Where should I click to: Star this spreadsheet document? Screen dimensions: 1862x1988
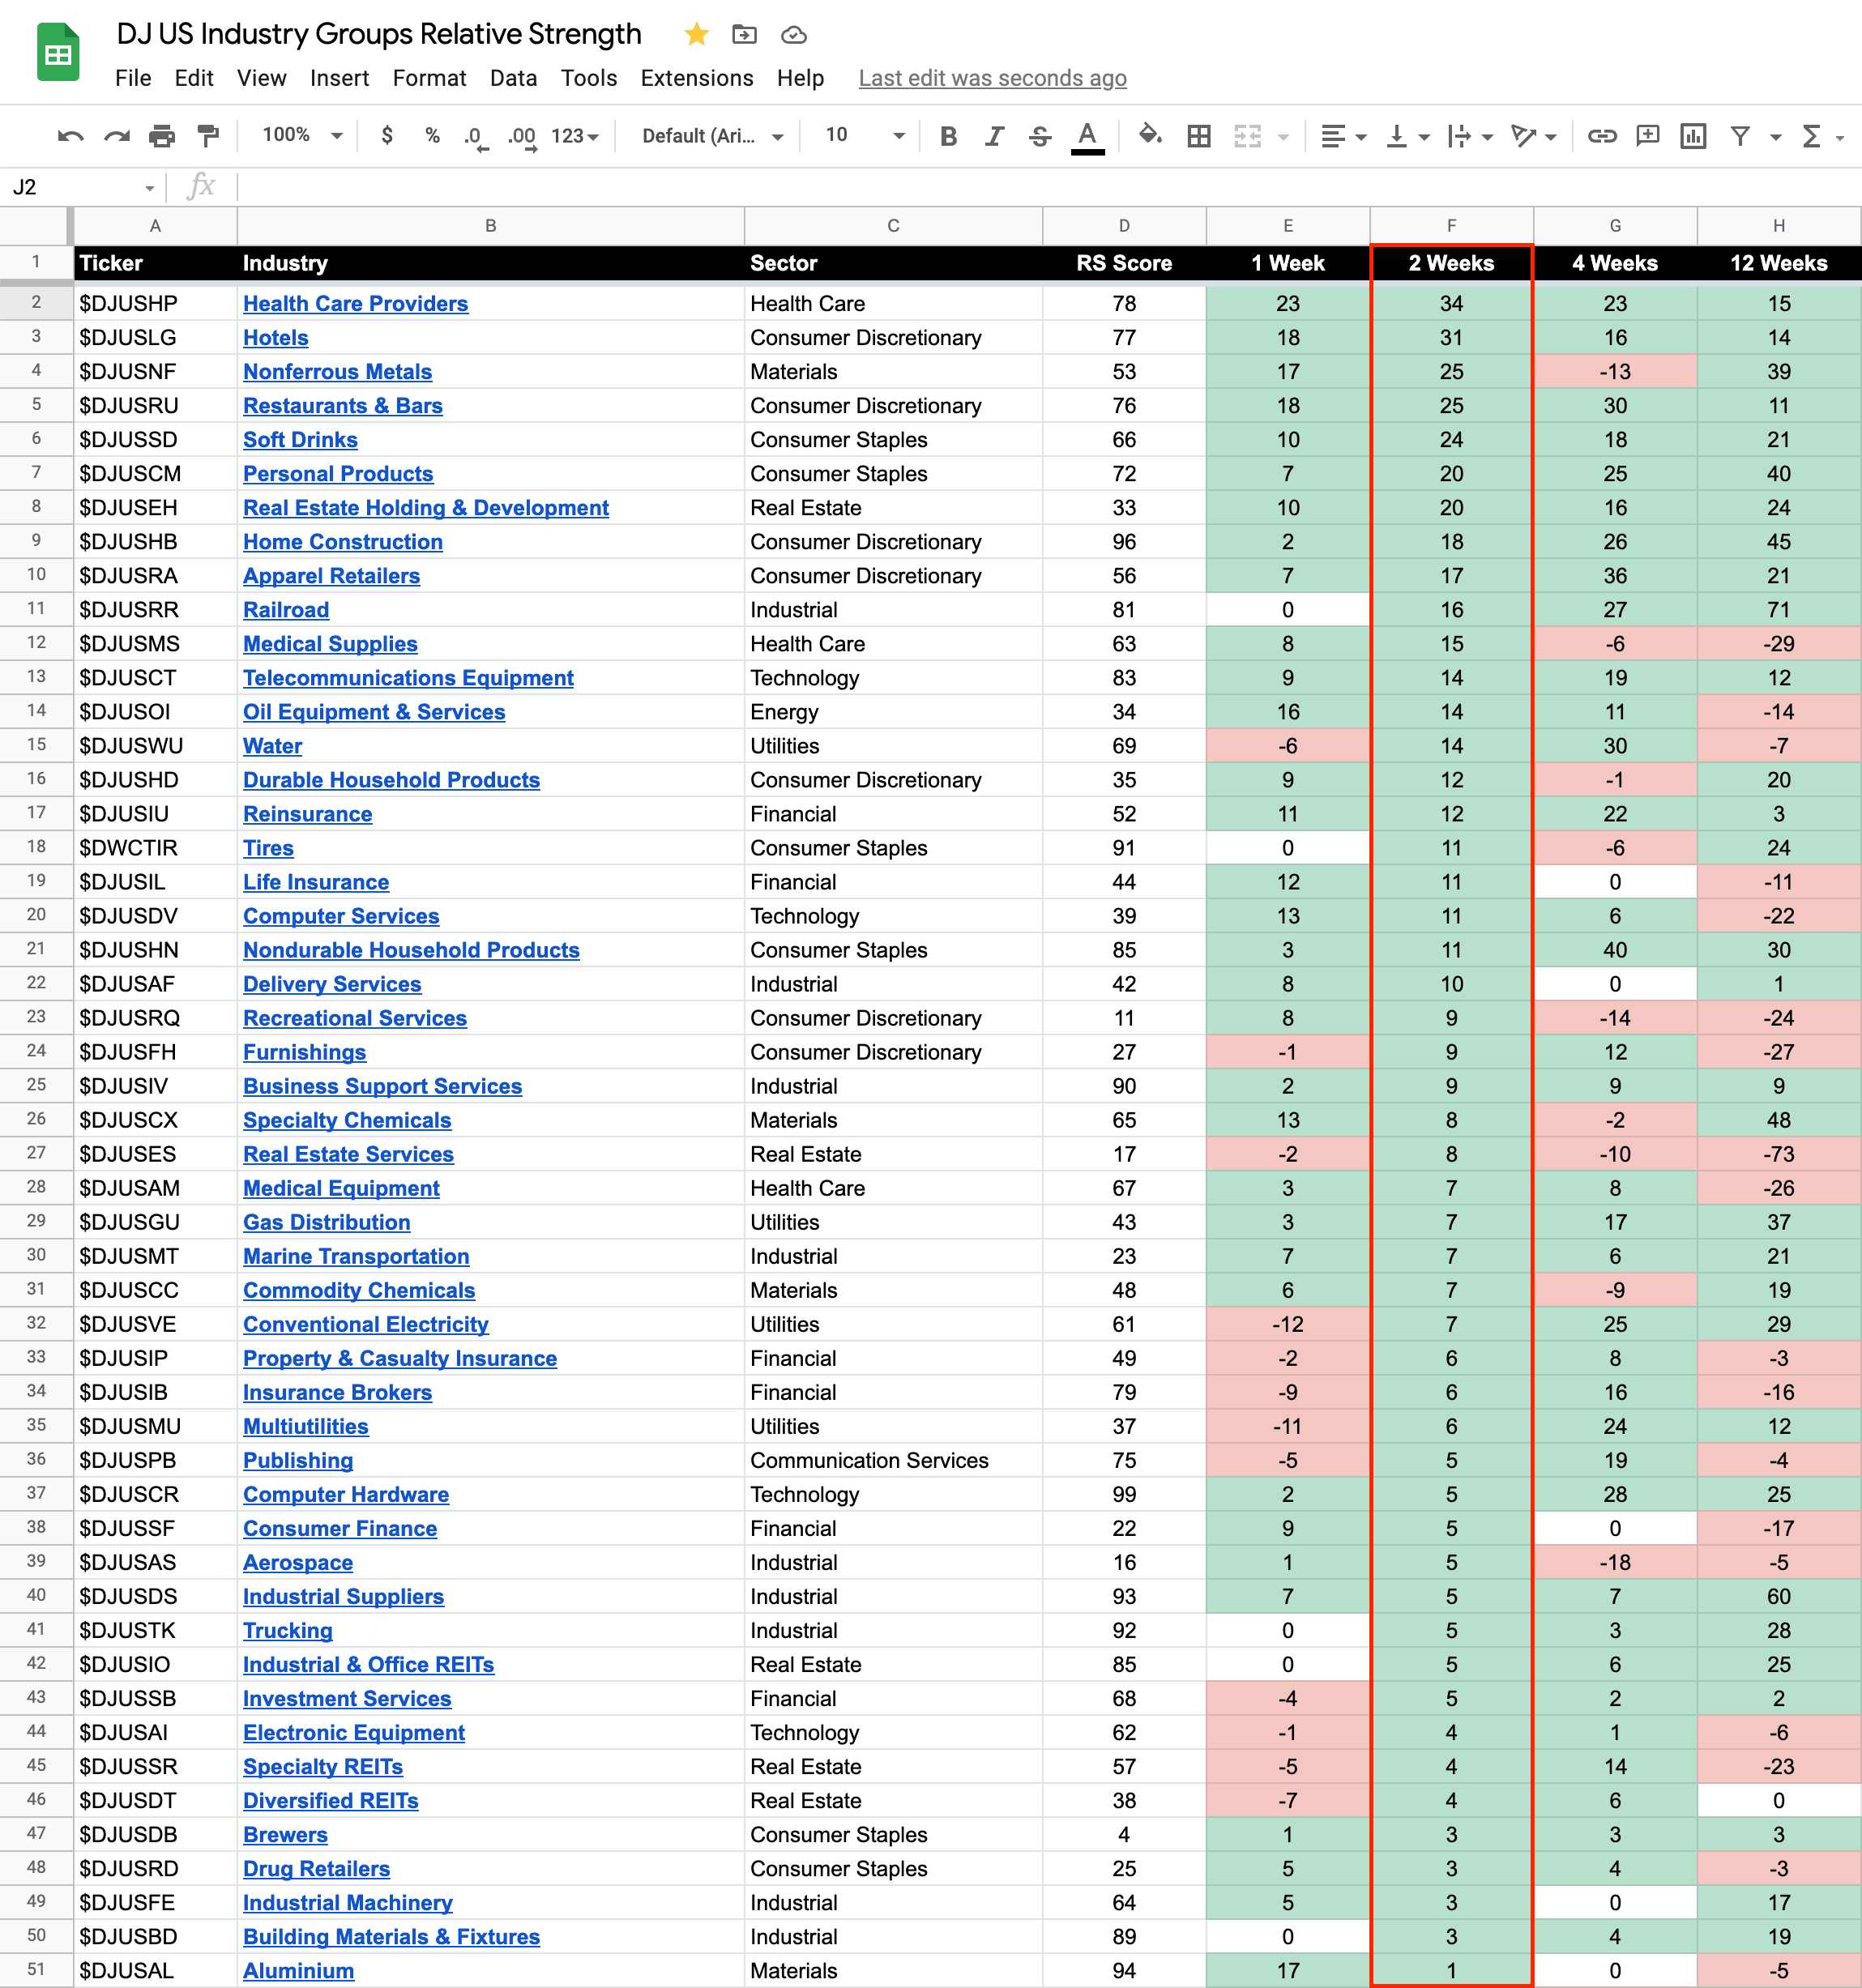click(696, 35)
